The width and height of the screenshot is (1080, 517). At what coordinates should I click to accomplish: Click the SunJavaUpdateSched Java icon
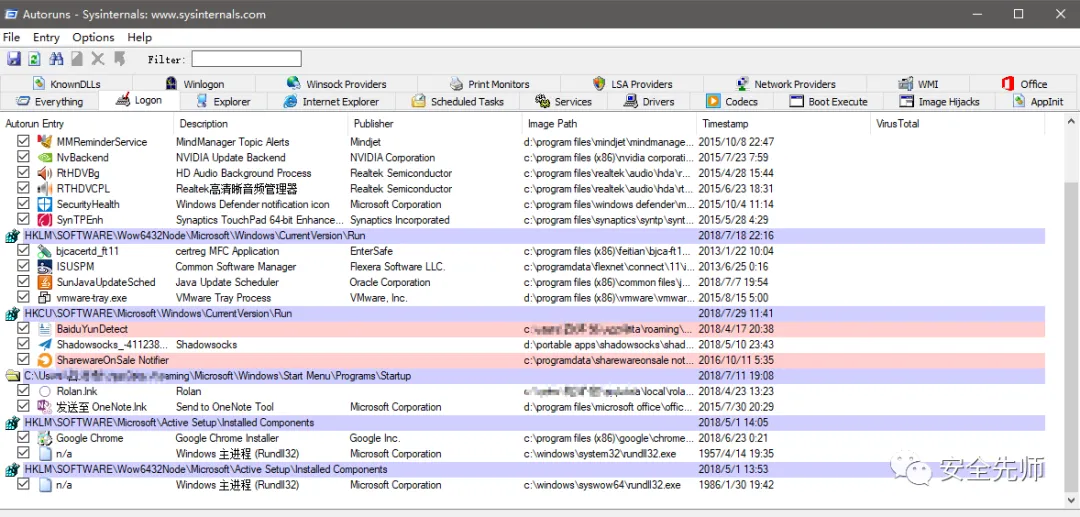pyautogui.click(x=45, y=282)
